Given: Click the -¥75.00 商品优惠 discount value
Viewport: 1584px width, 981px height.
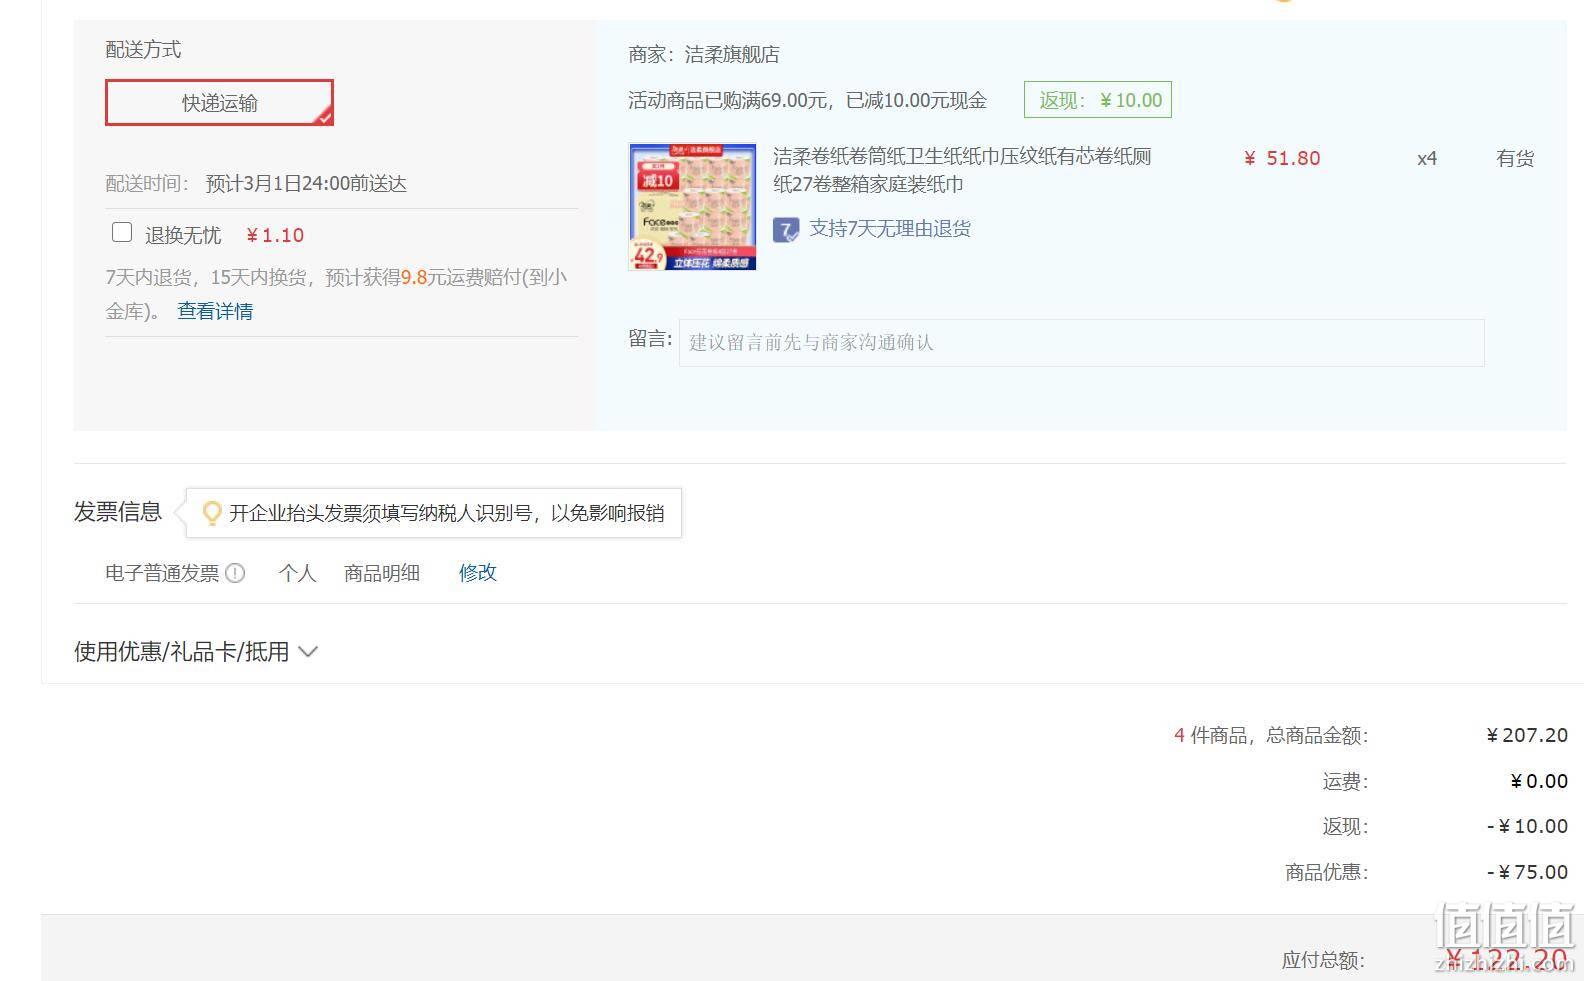Looking at the screenshot, I should 1527,872.
